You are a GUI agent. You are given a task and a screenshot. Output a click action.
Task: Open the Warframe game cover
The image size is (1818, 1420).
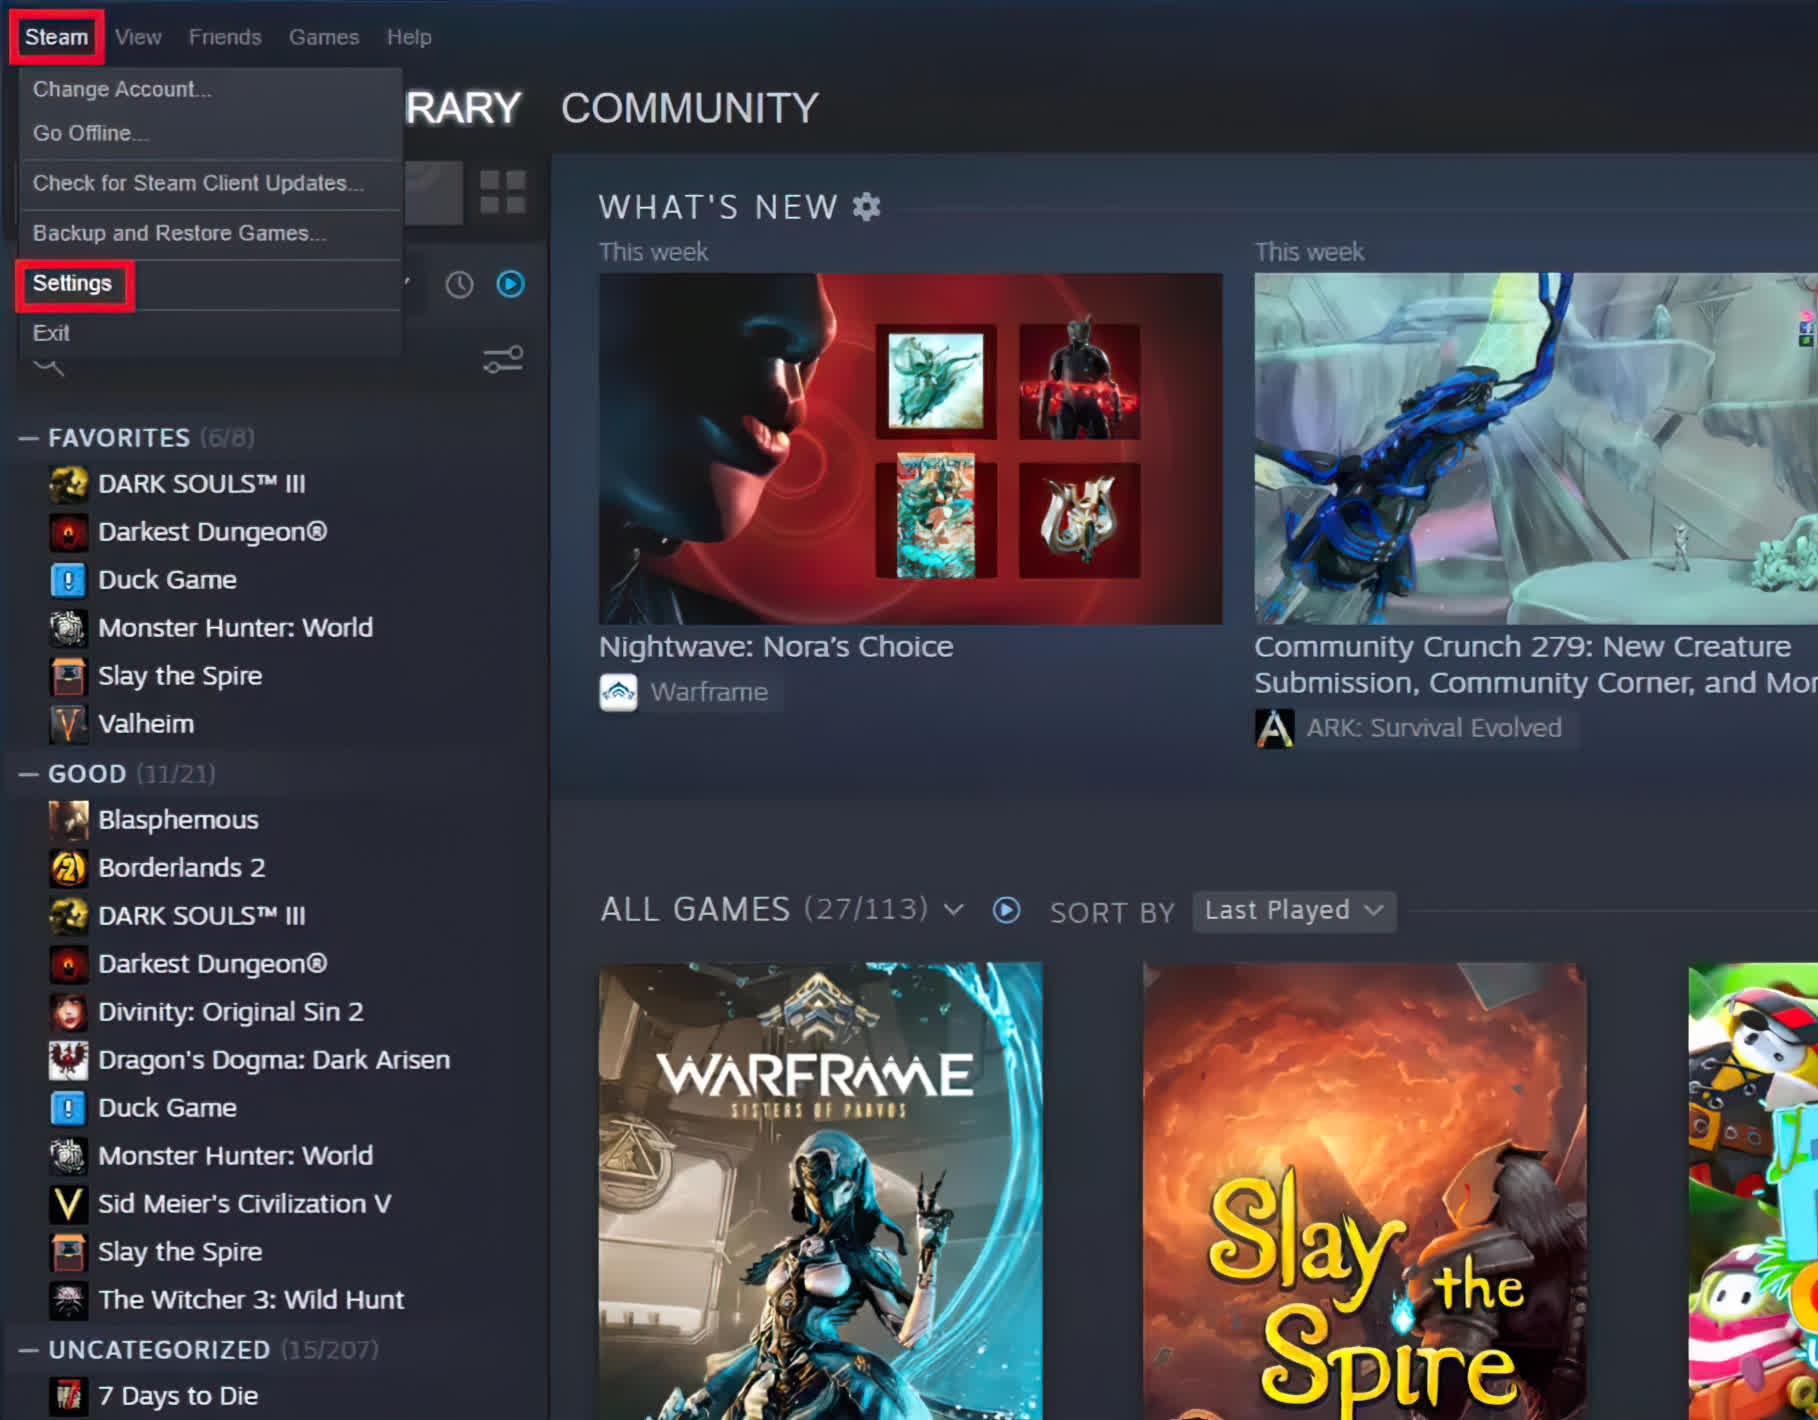pos(820,1191)
